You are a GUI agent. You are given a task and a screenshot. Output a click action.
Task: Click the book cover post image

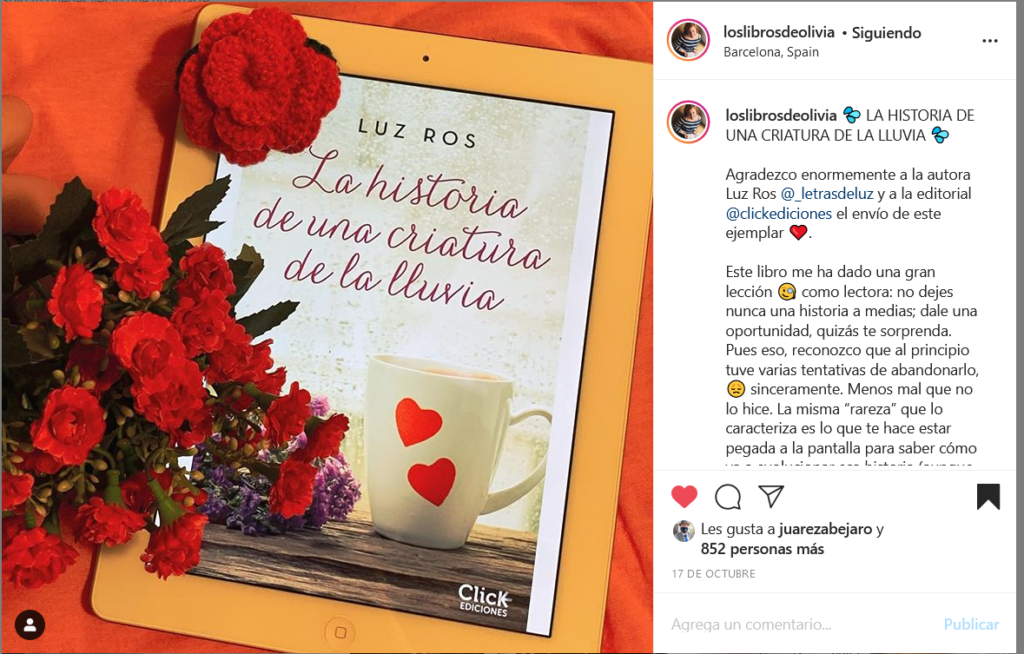tap(327, 327)
